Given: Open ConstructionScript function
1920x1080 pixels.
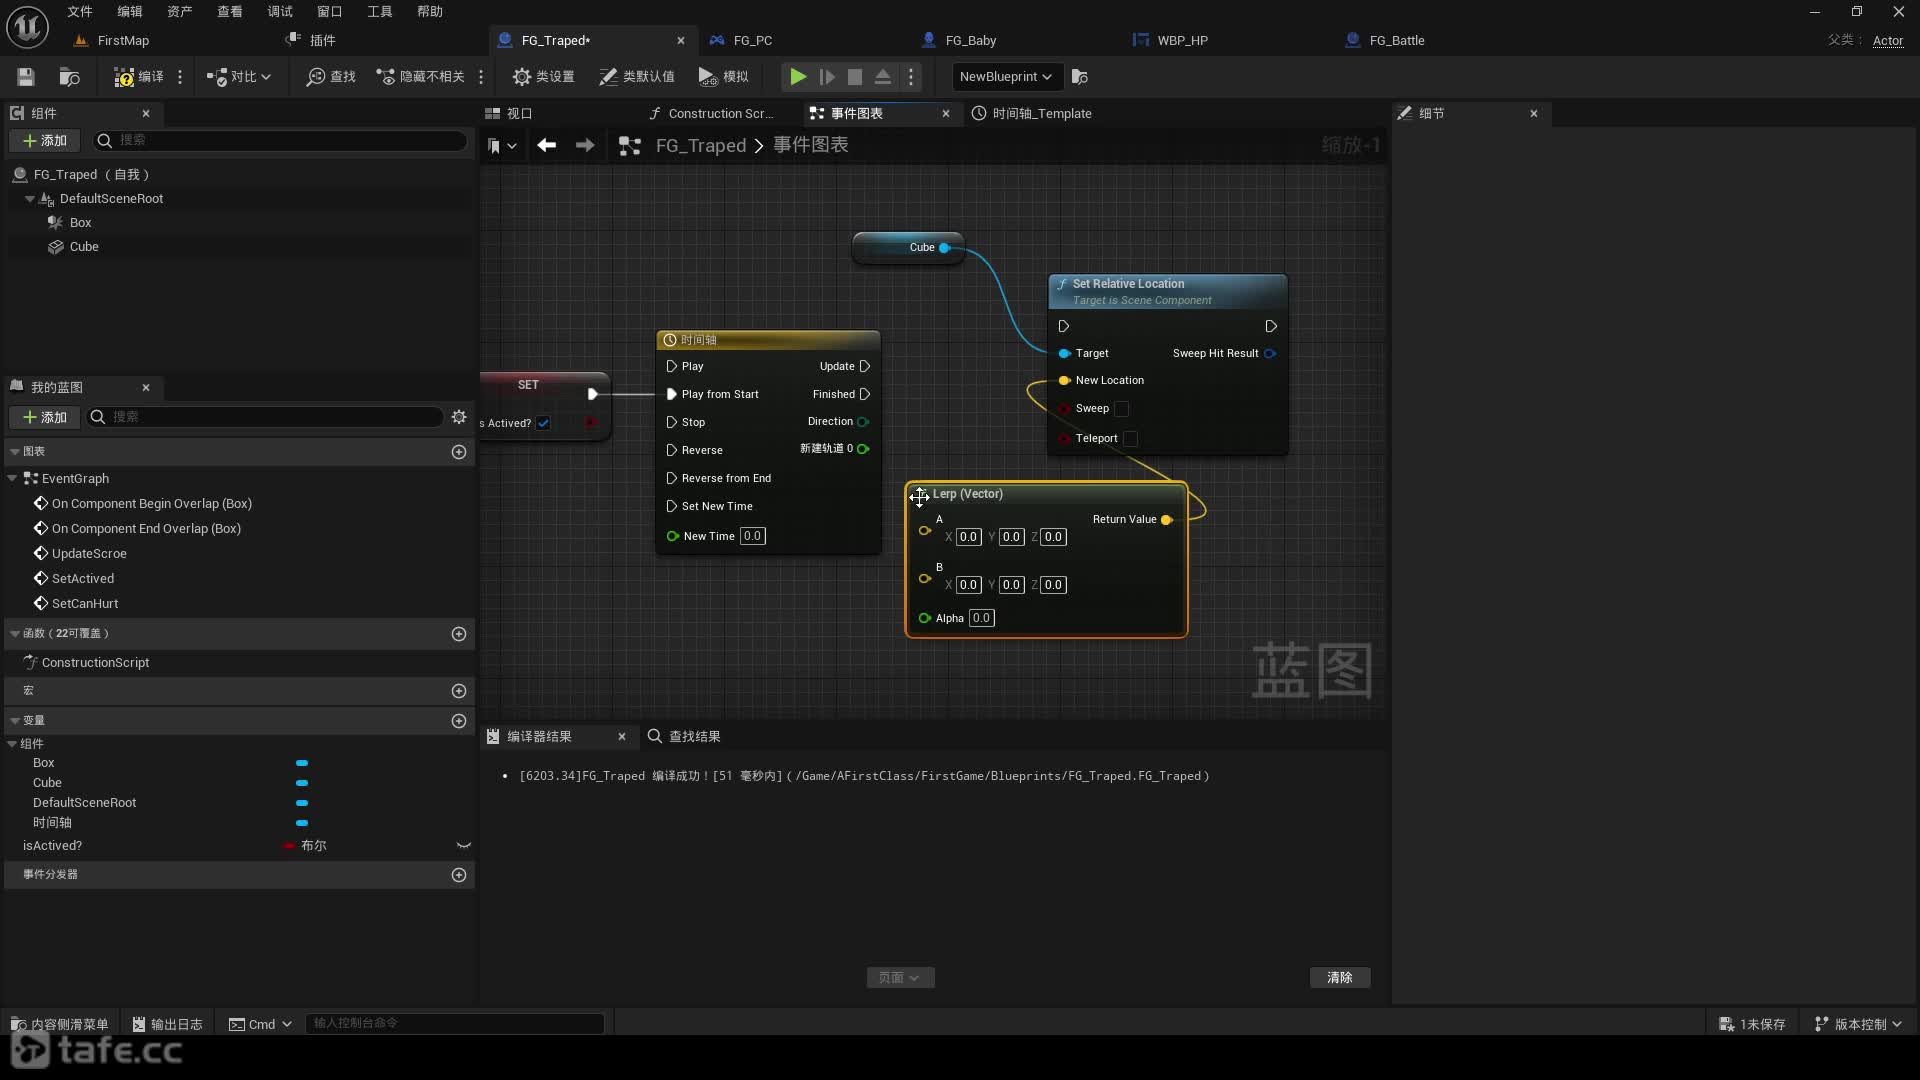Looking at the screenshot, I should (95, 663).
